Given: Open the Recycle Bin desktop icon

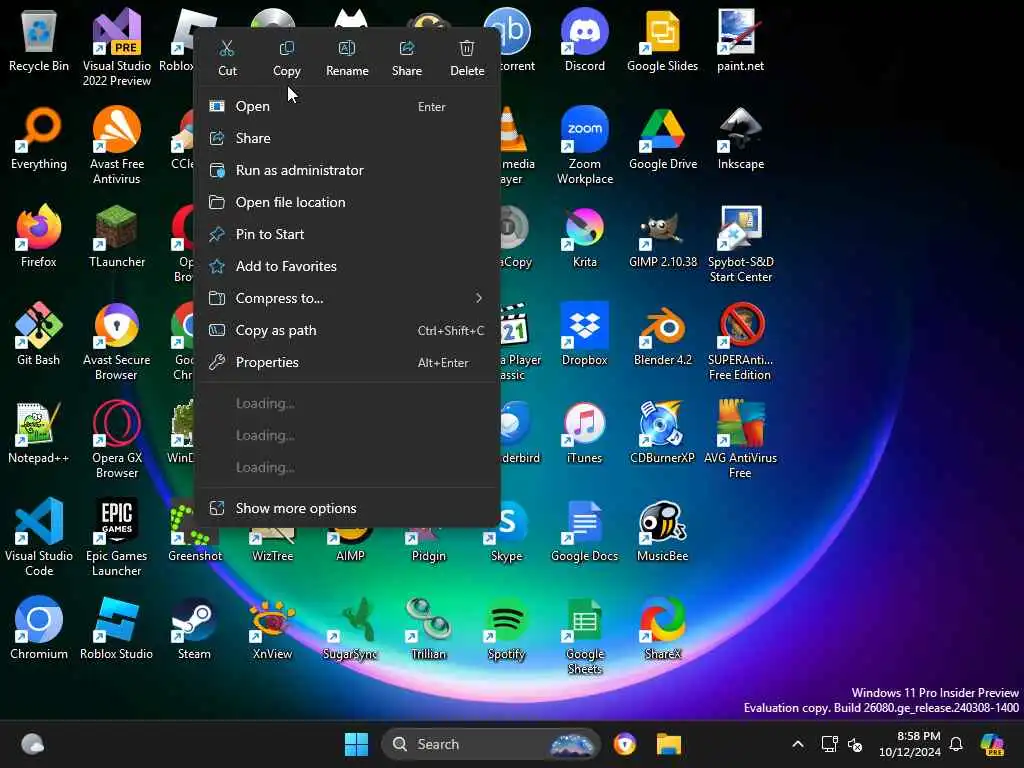Looking at the screenshot, I should pyautogui.click(x=39, y=40).
